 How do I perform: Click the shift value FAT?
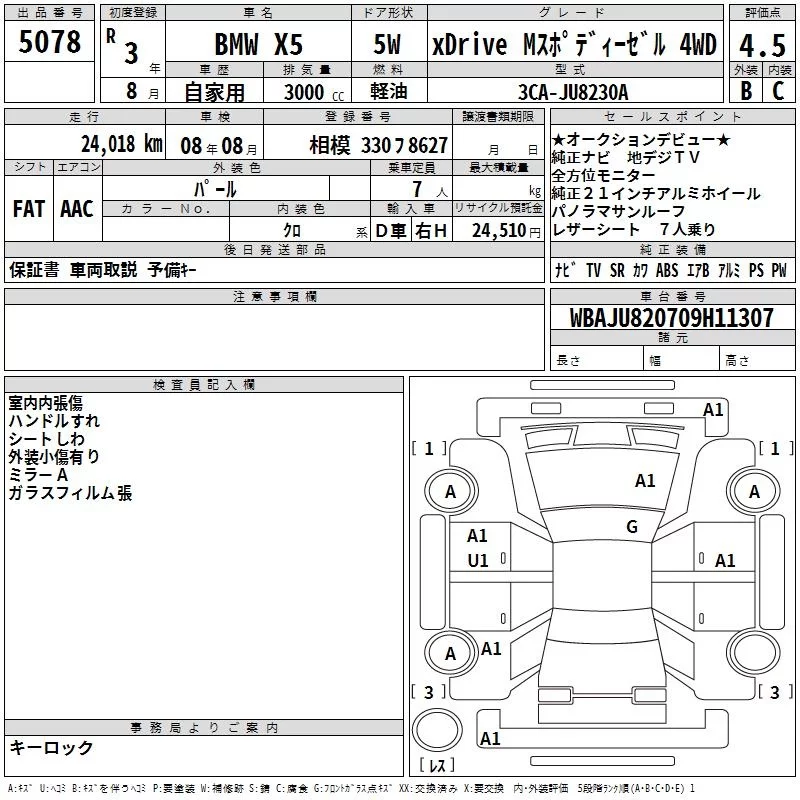tap(29, 209)
